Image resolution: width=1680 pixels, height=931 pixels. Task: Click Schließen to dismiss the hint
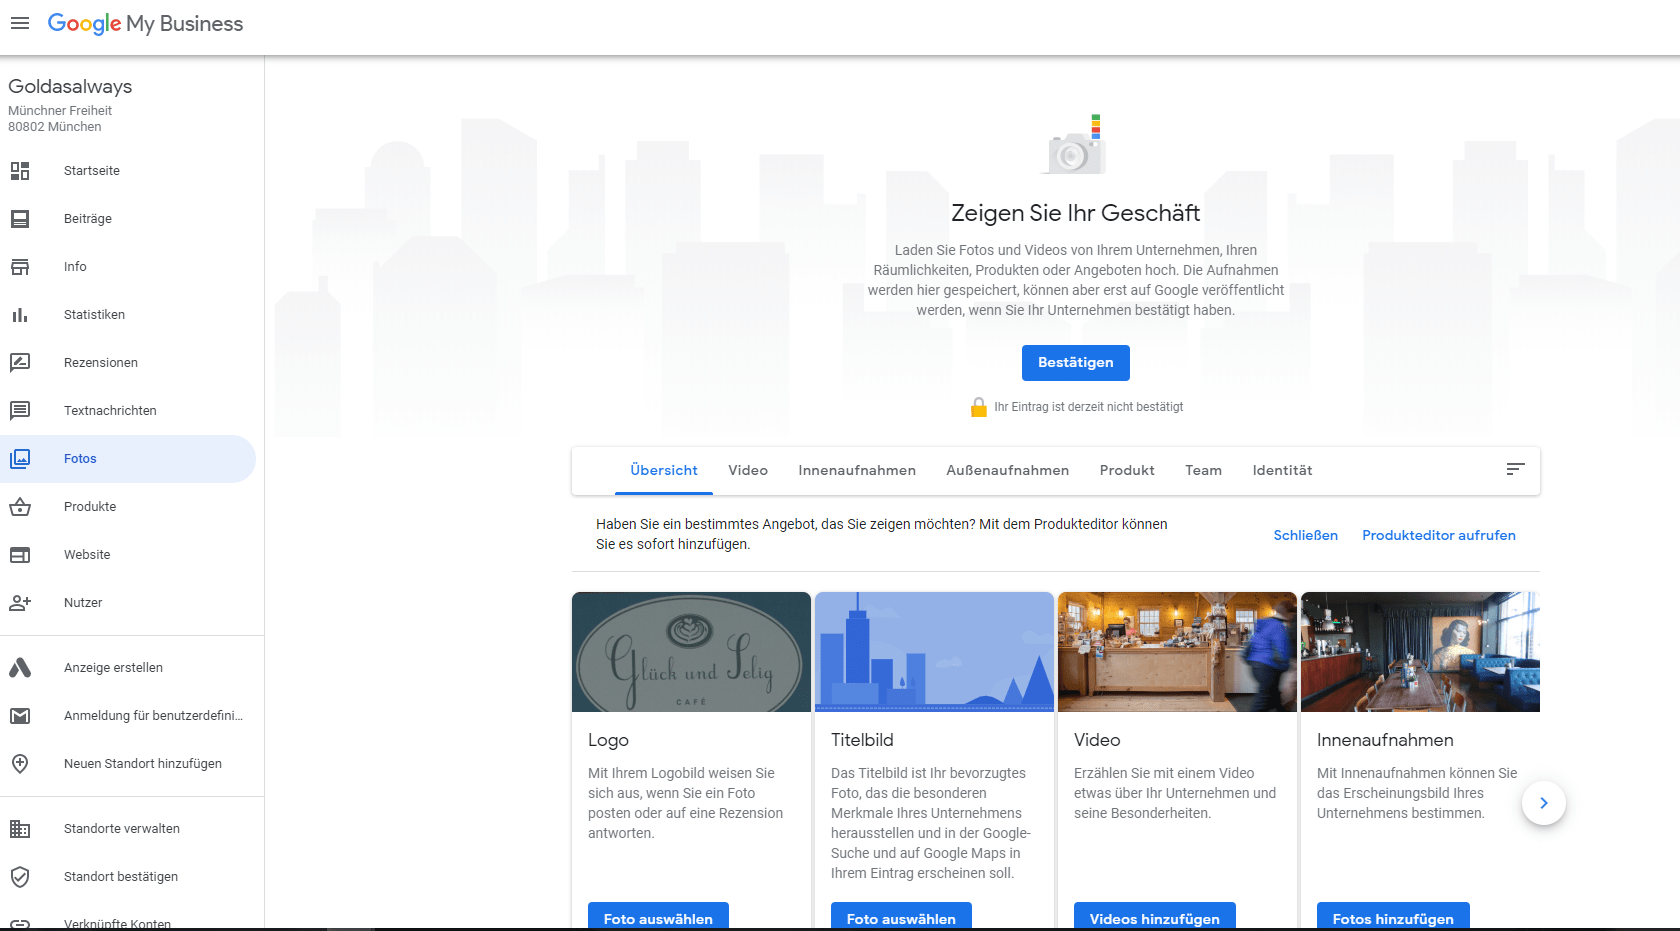[1305, 535]
